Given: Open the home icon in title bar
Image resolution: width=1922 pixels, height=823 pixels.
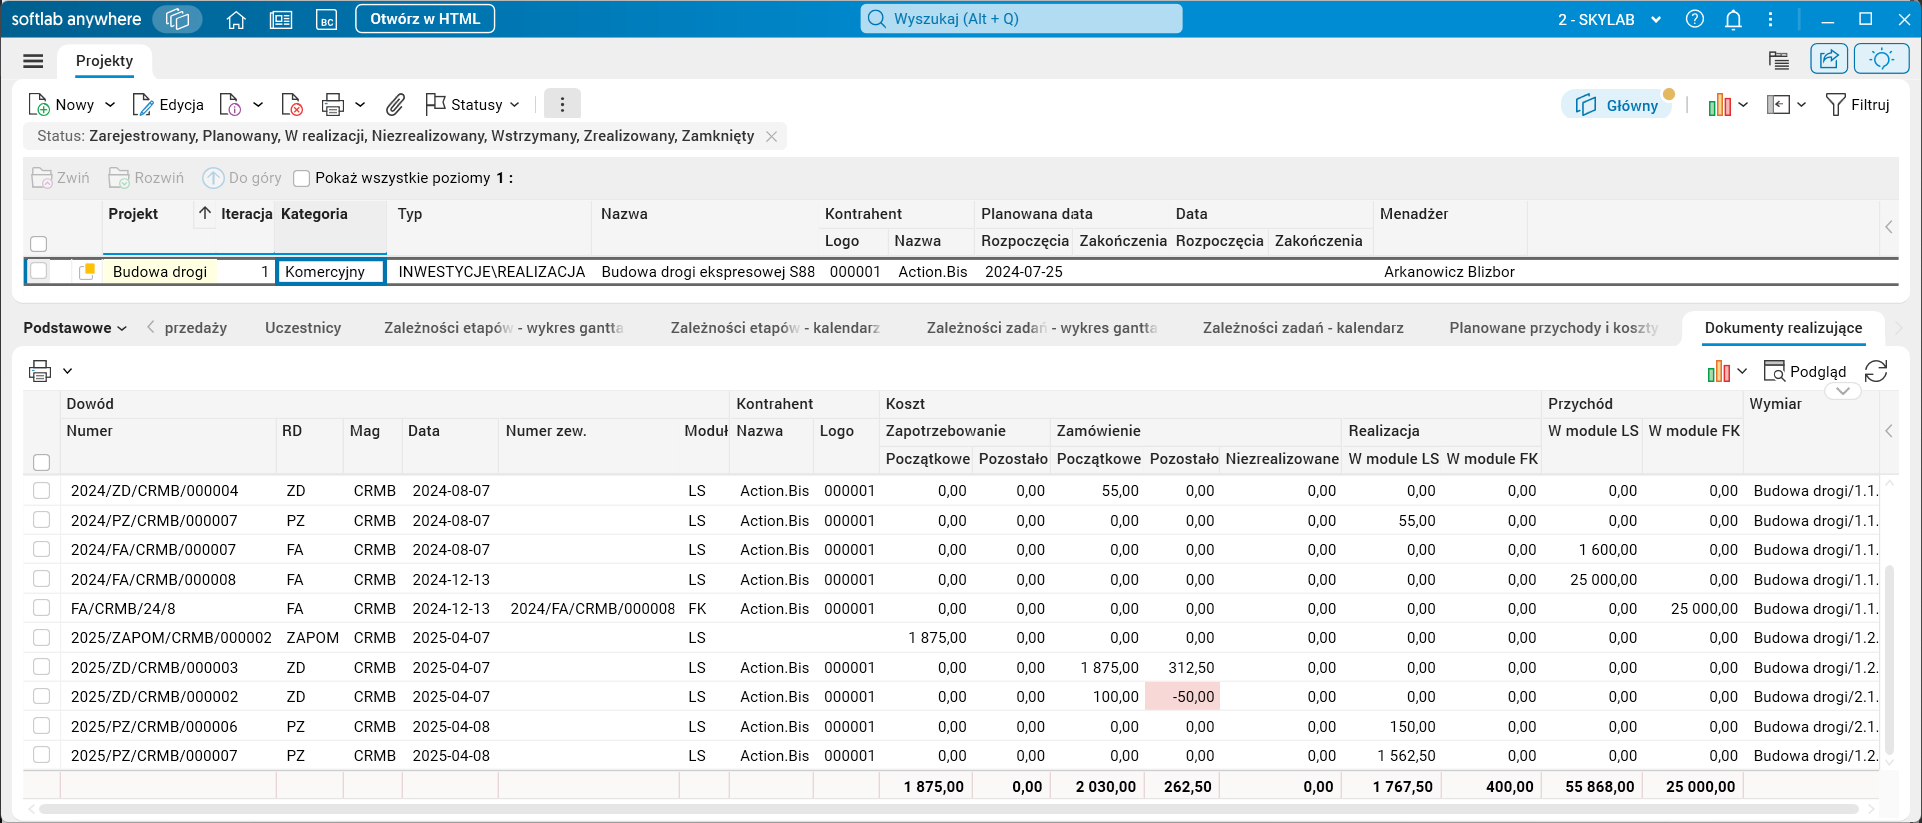Looking at the screenshot, I should coord(236,19).
